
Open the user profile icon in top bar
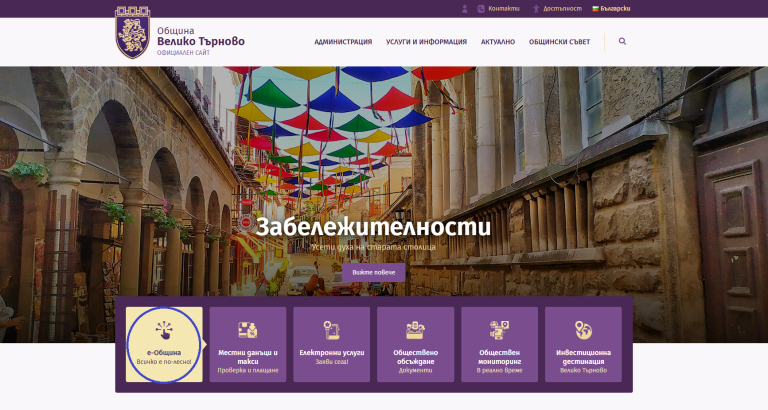click(x=464, y=9)
